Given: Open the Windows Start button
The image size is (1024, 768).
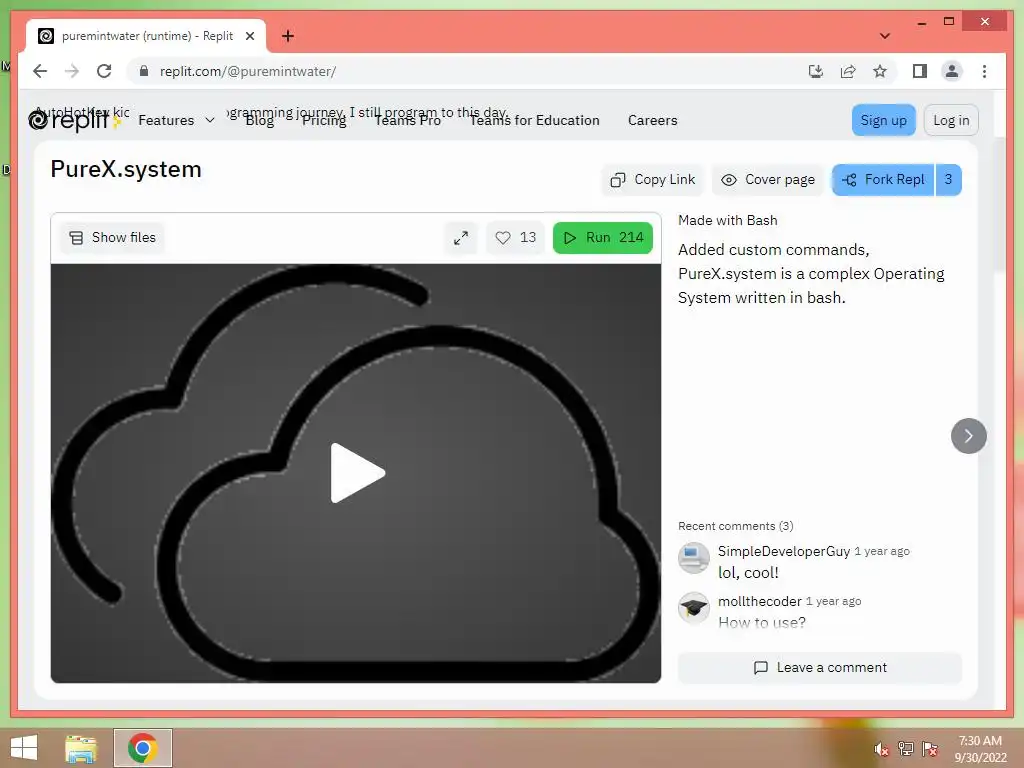Looking at the screenshot, I should coord(24,748).
